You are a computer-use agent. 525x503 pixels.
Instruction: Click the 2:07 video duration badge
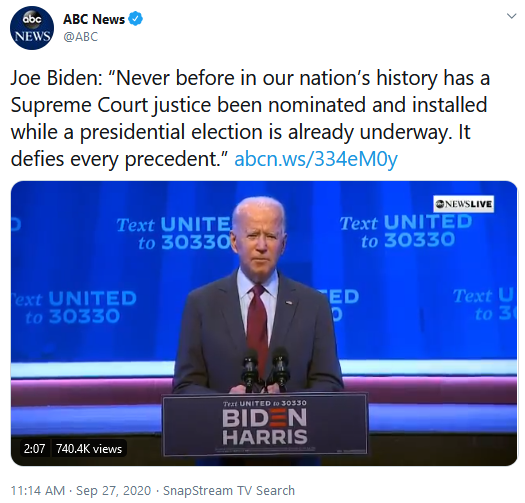tap(34, 448)
